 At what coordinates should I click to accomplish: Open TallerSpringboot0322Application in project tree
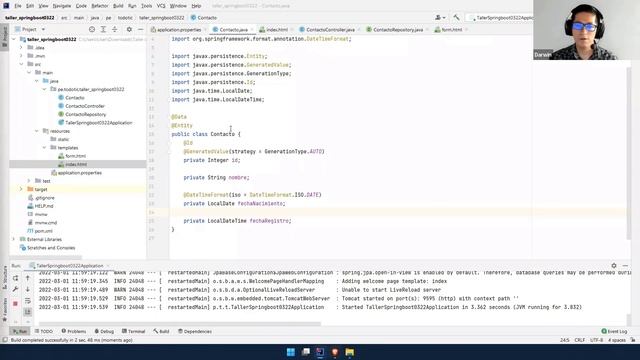(x=98, y=122)
